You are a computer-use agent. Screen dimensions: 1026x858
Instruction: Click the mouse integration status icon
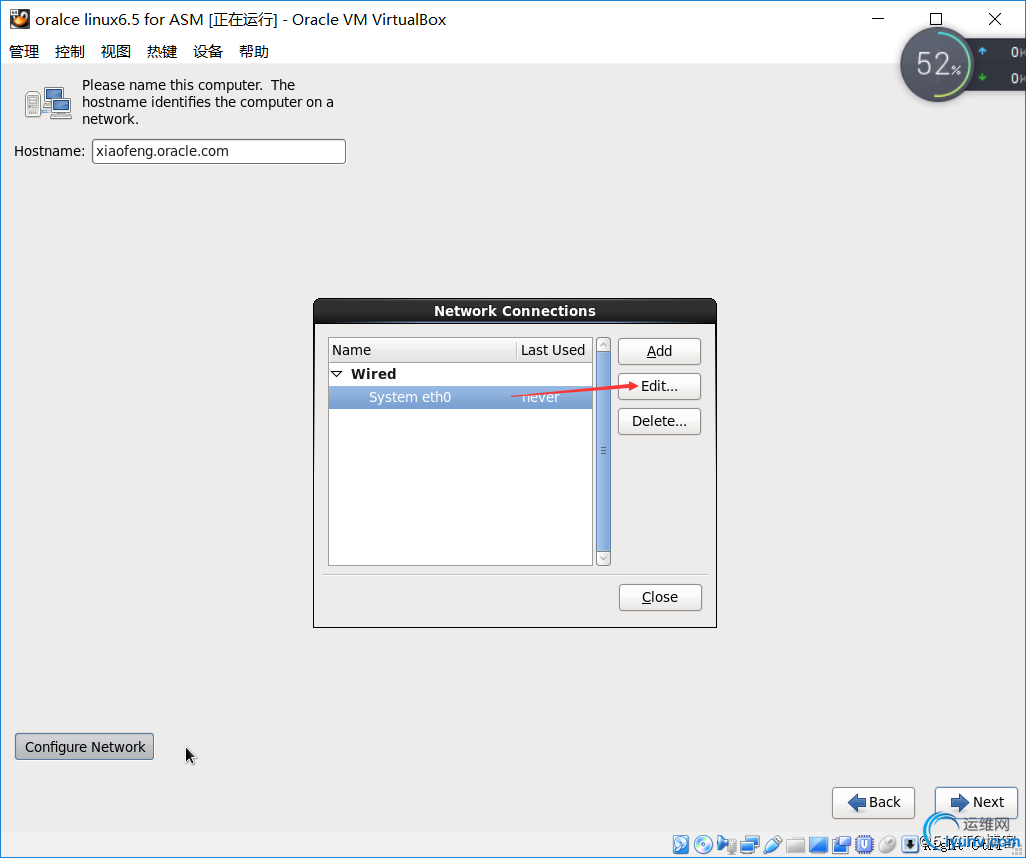coord(887,844)
